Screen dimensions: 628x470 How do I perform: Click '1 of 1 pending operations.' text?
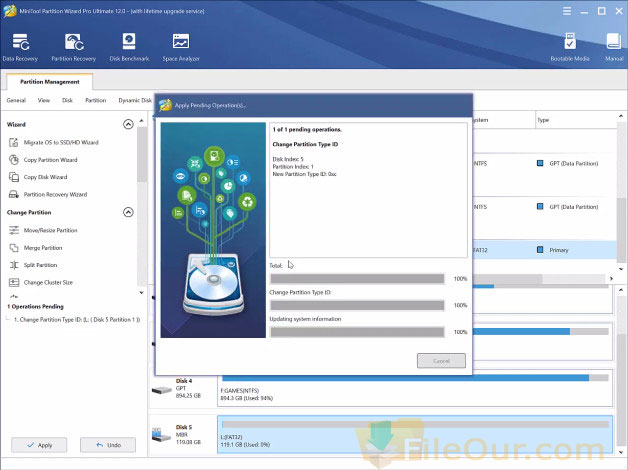coord(307,129)
